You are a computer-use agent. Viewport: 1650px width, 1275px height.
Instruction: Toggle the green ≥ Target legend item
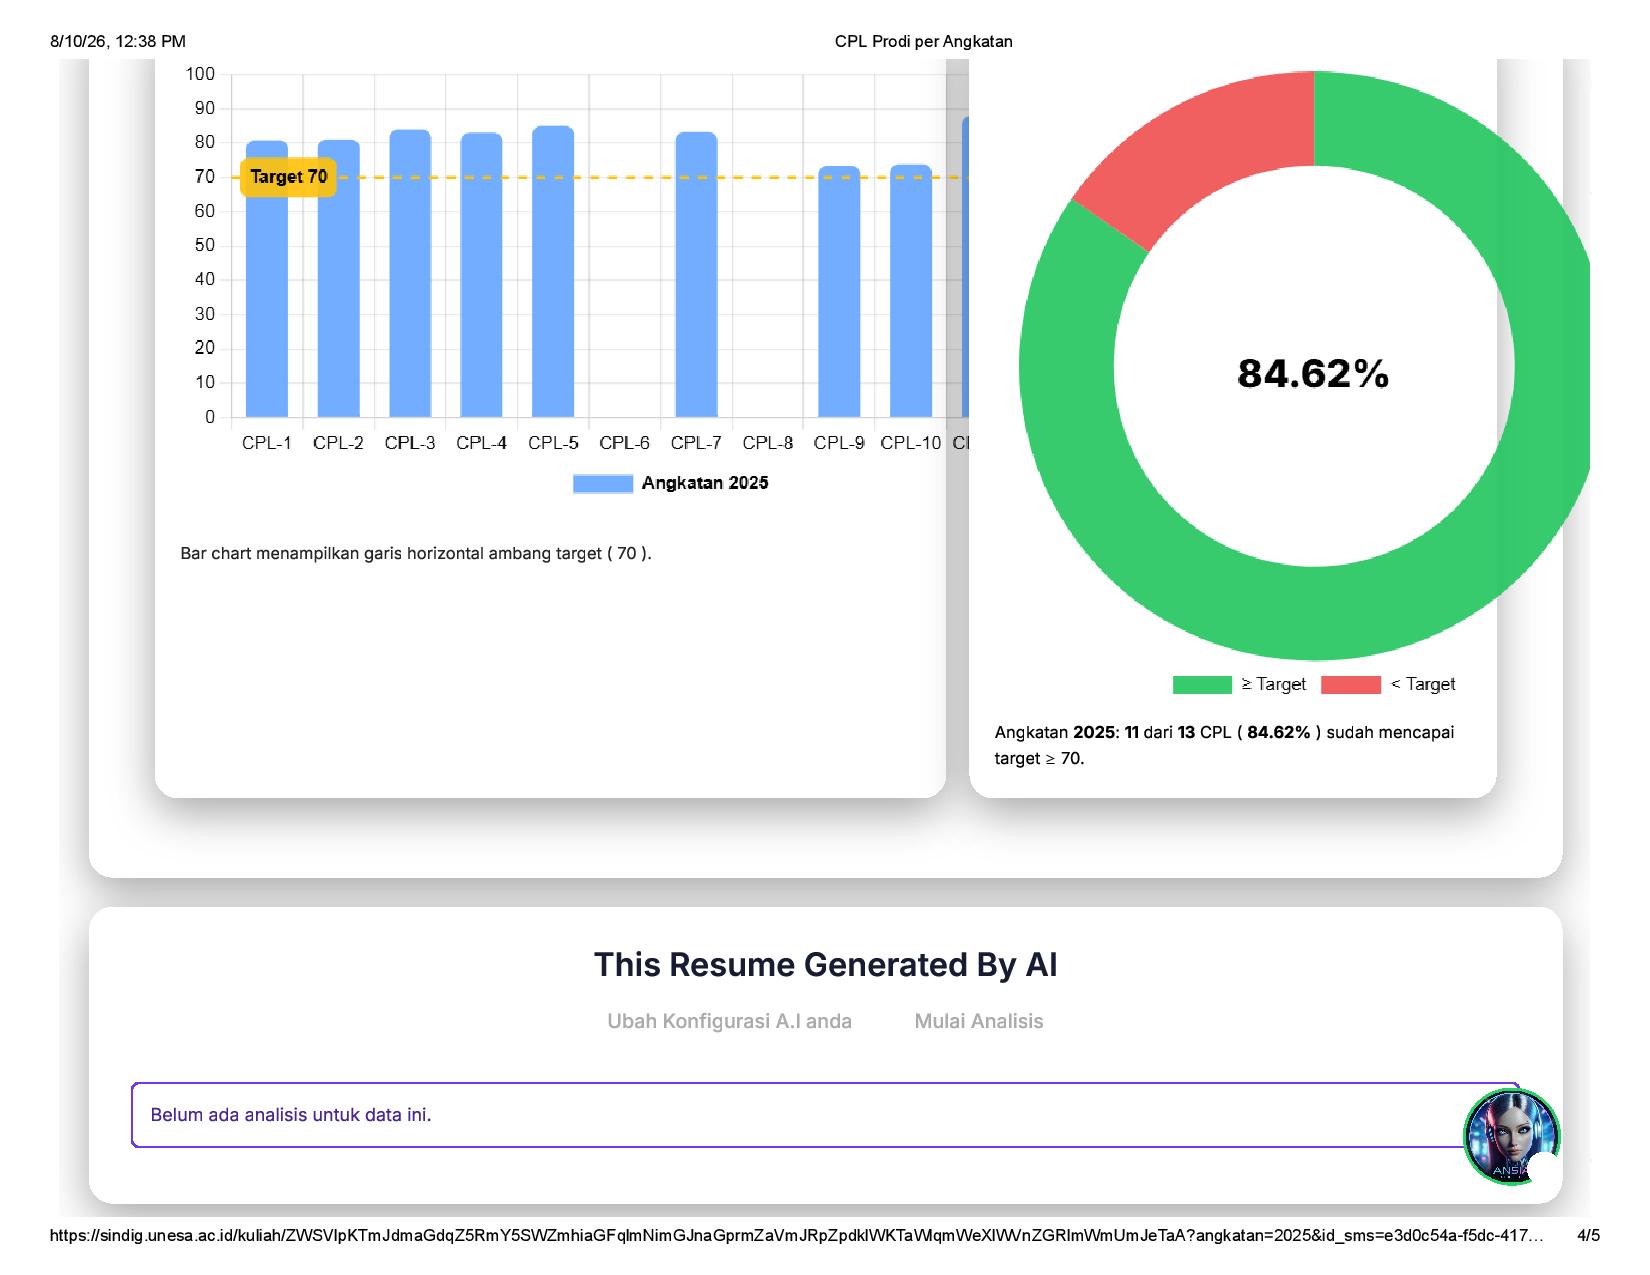click(1239, 684)
